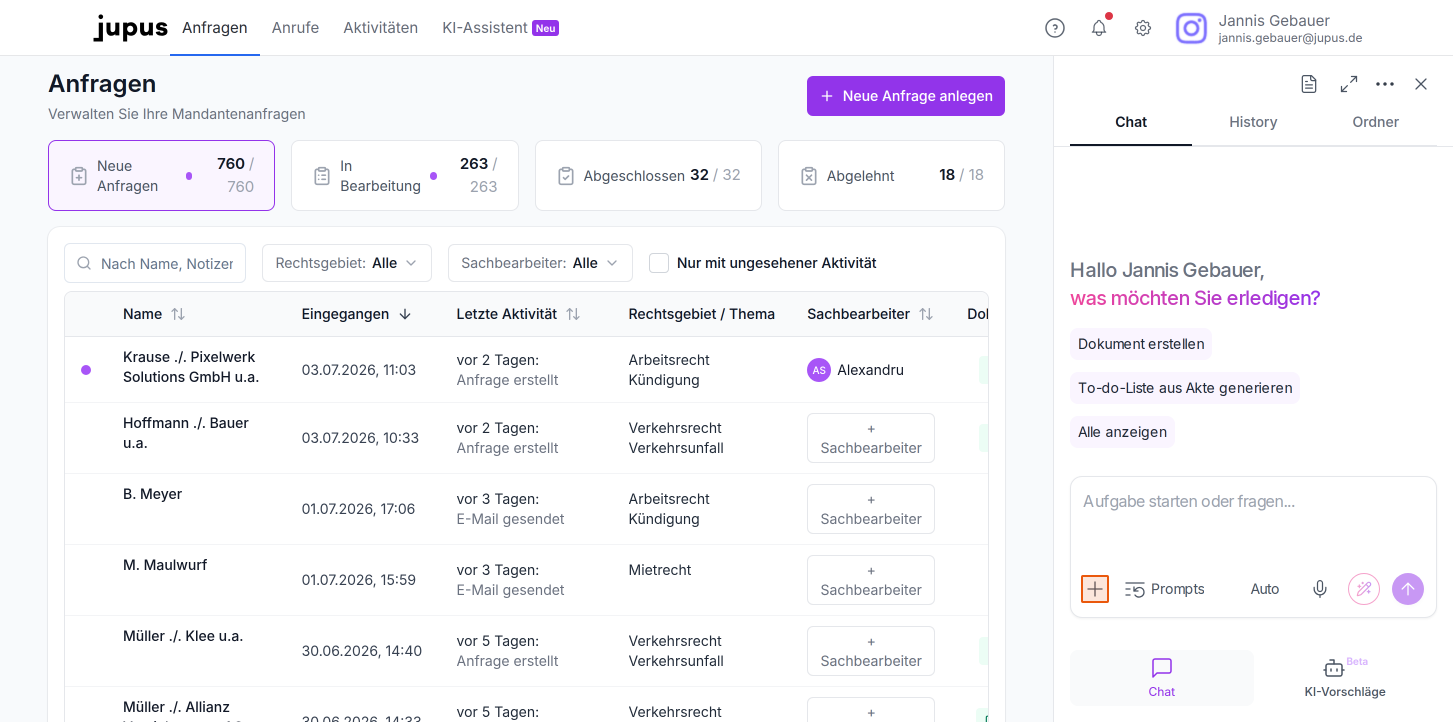This screenshot has height=722, width=1453.
Task: Go to the Anfragen nav tab
Action: [x=215, y=28]
